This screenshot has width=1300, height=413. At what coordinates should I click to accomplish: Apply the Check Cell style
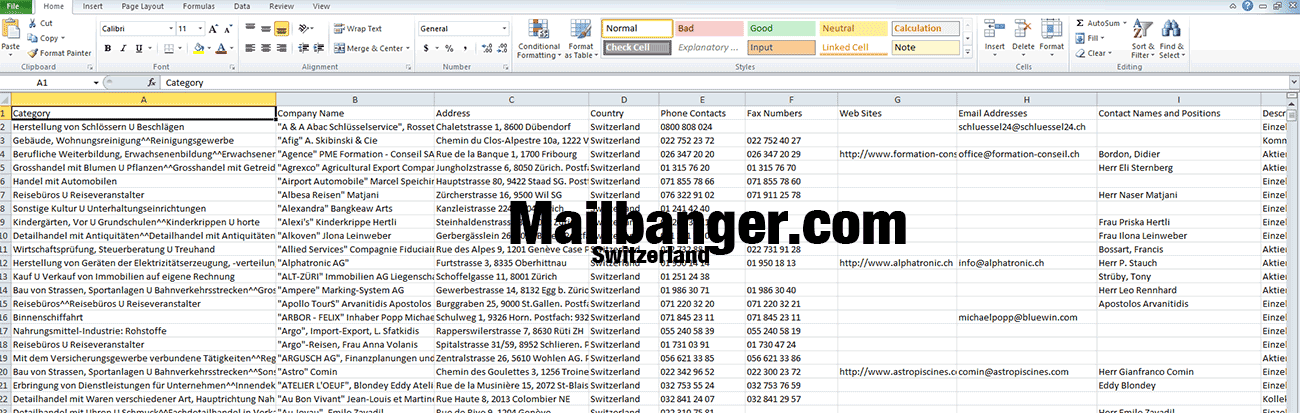tap(636, 47)
